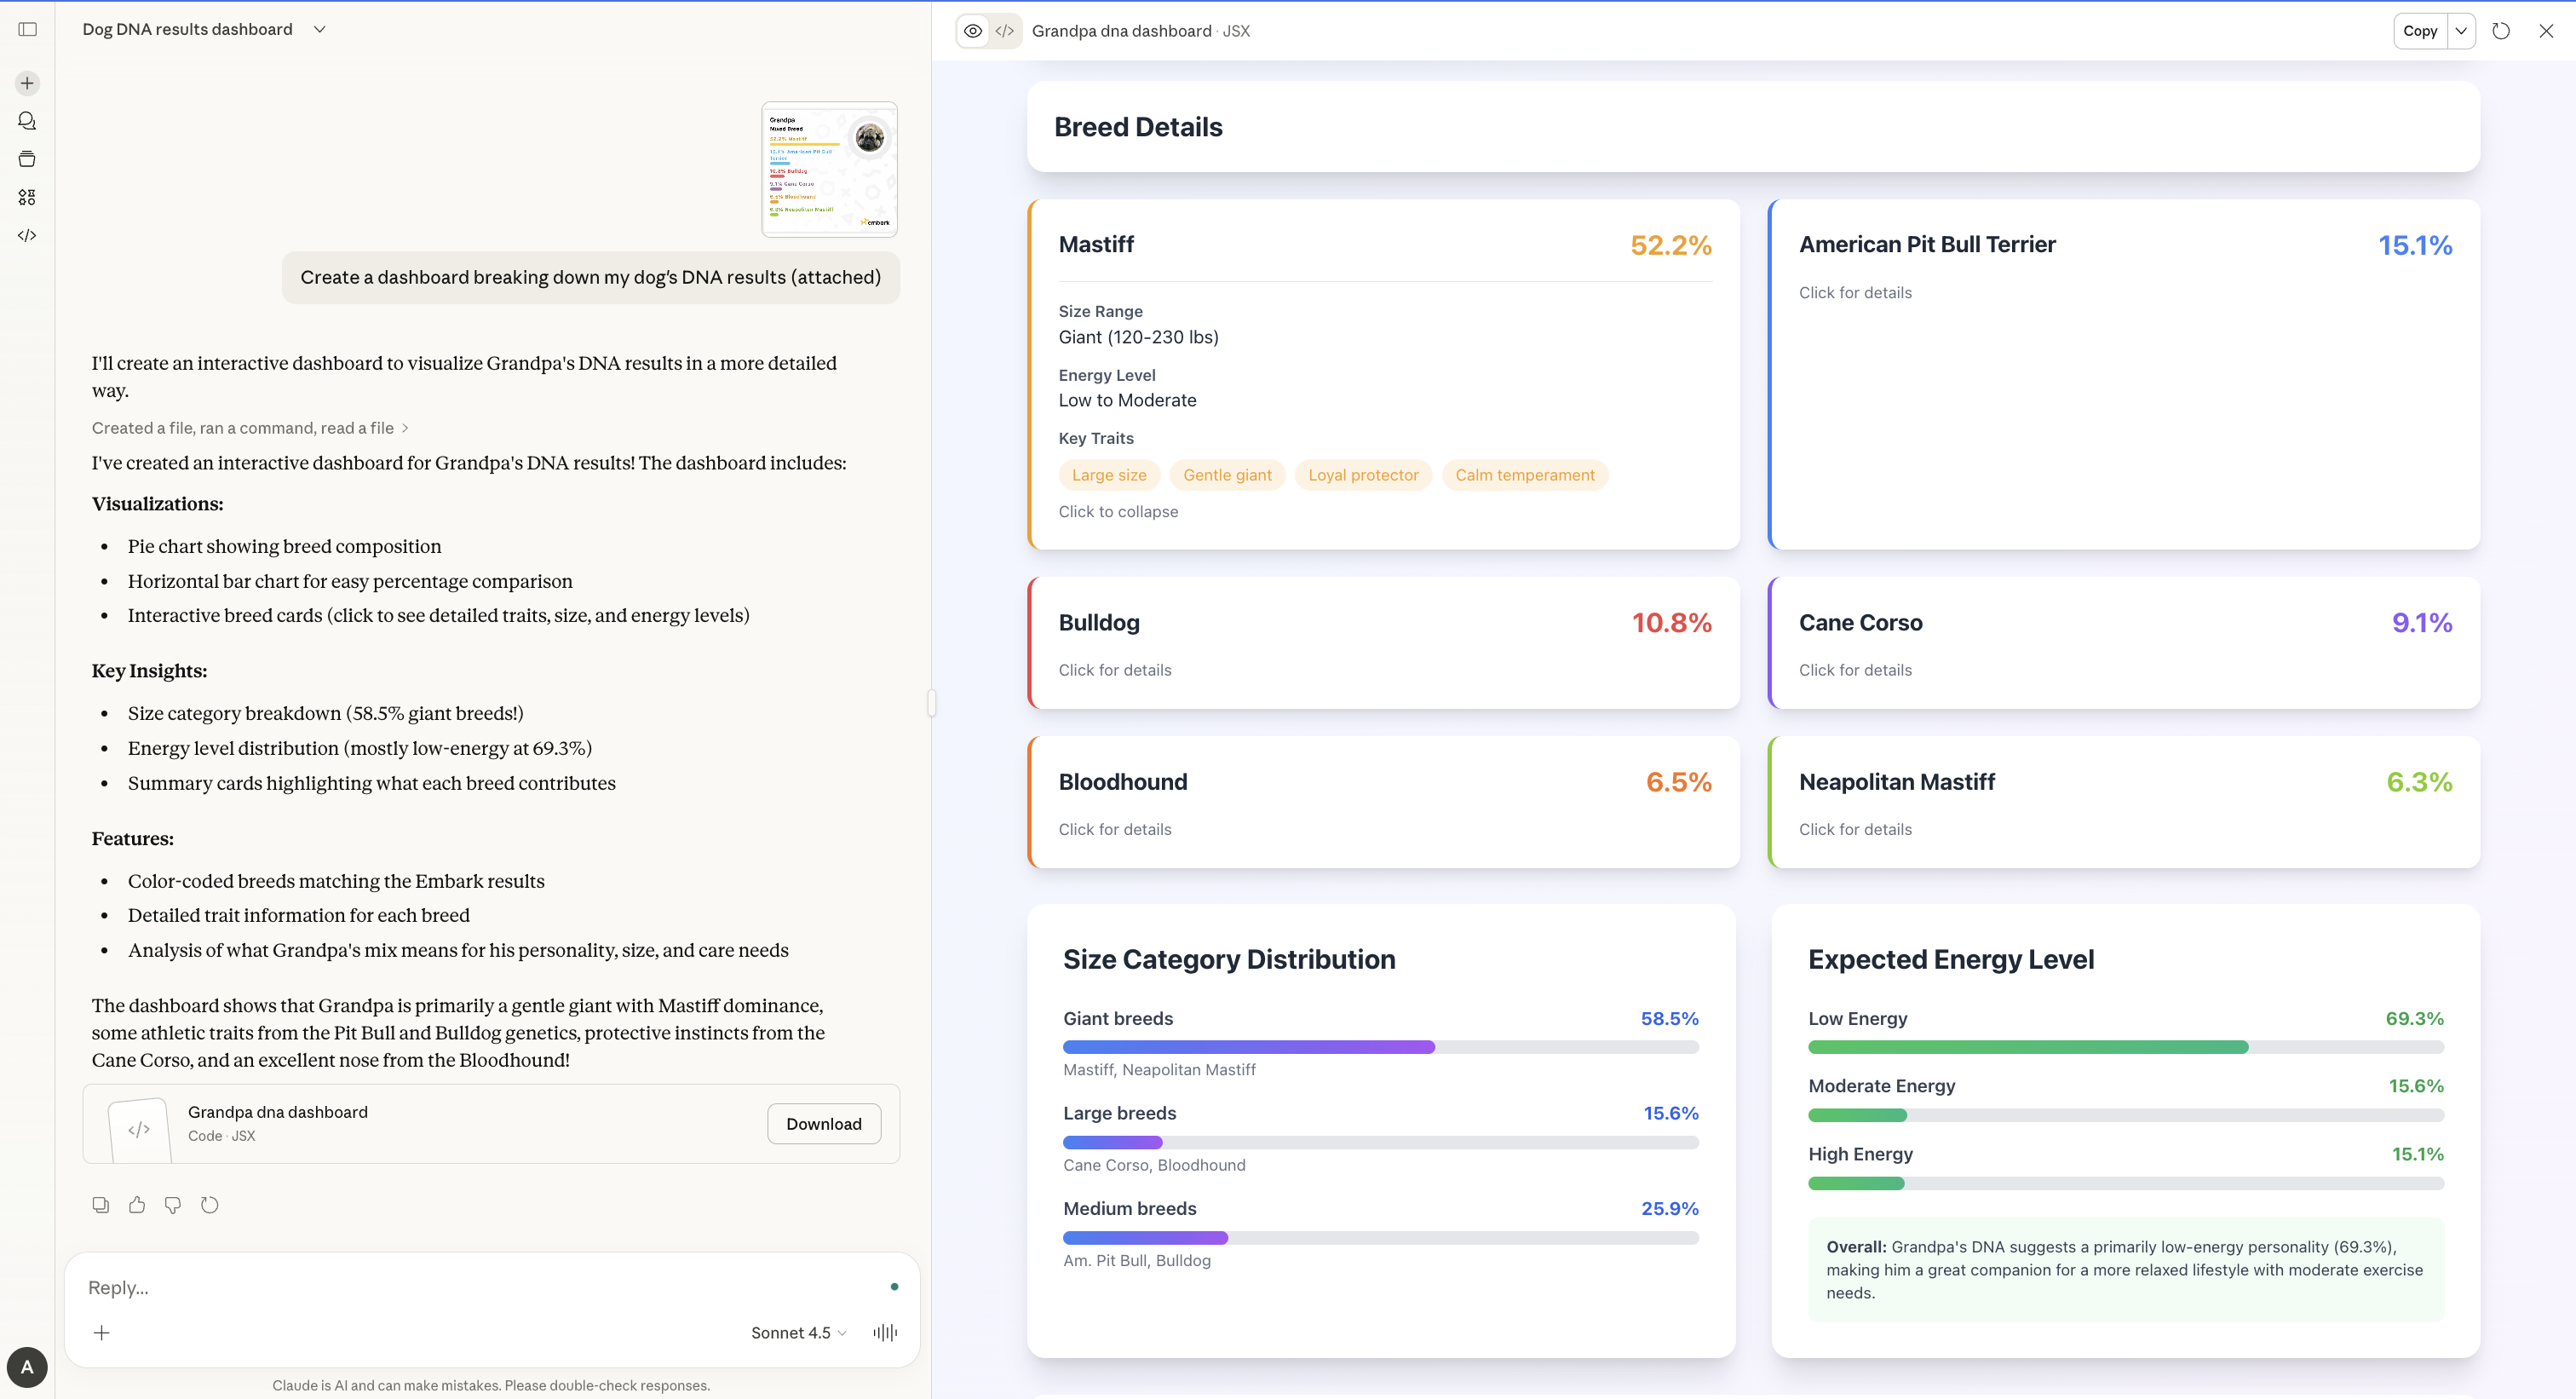Open Projects from the sidebar
The height and width of the screenshot is (1399, 2576).
point(27,158)
